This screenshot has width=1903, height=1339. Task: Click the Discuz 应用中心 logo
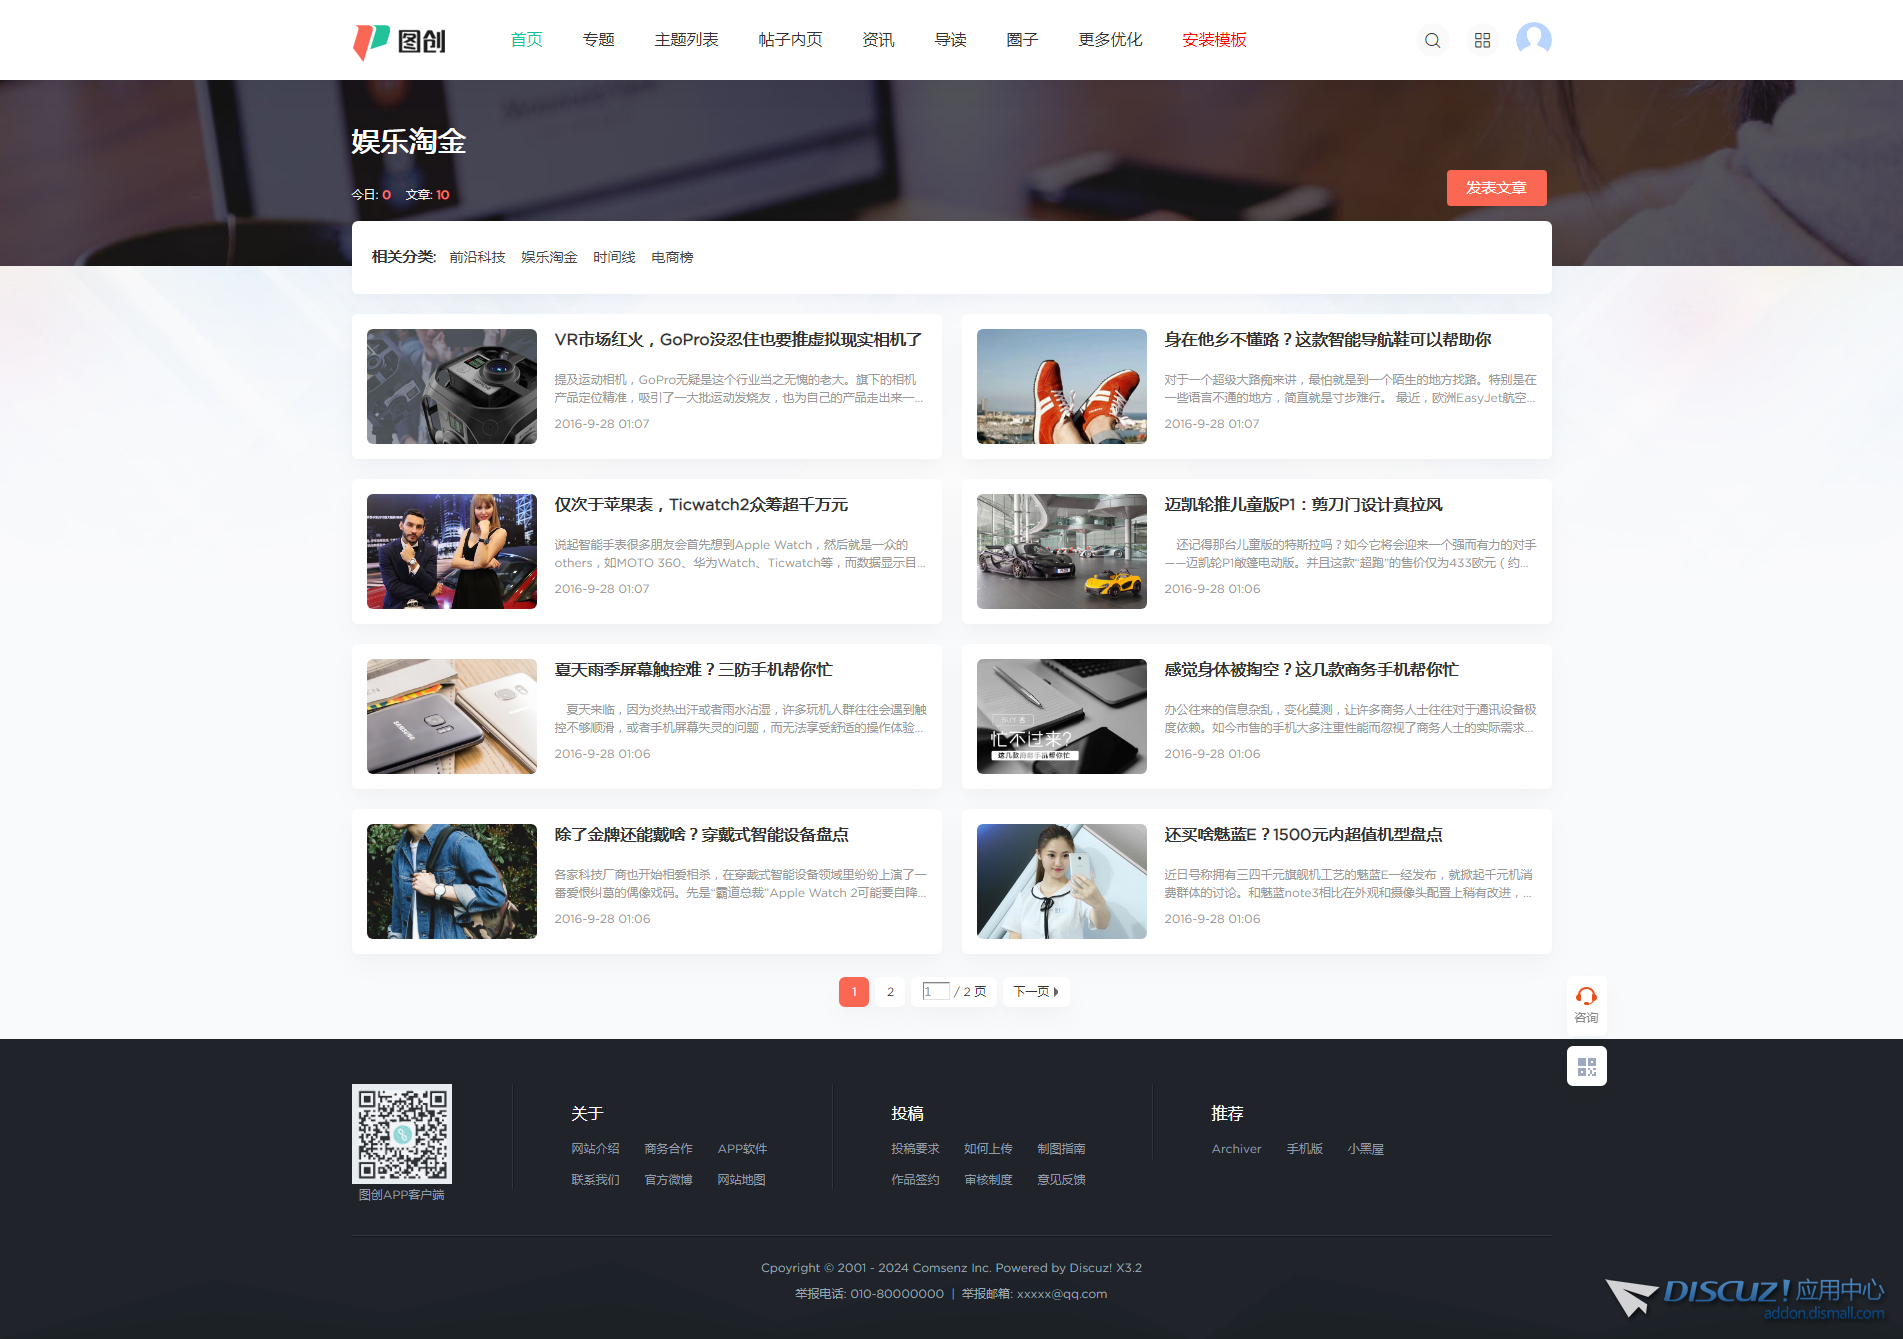[1745, 1297]
